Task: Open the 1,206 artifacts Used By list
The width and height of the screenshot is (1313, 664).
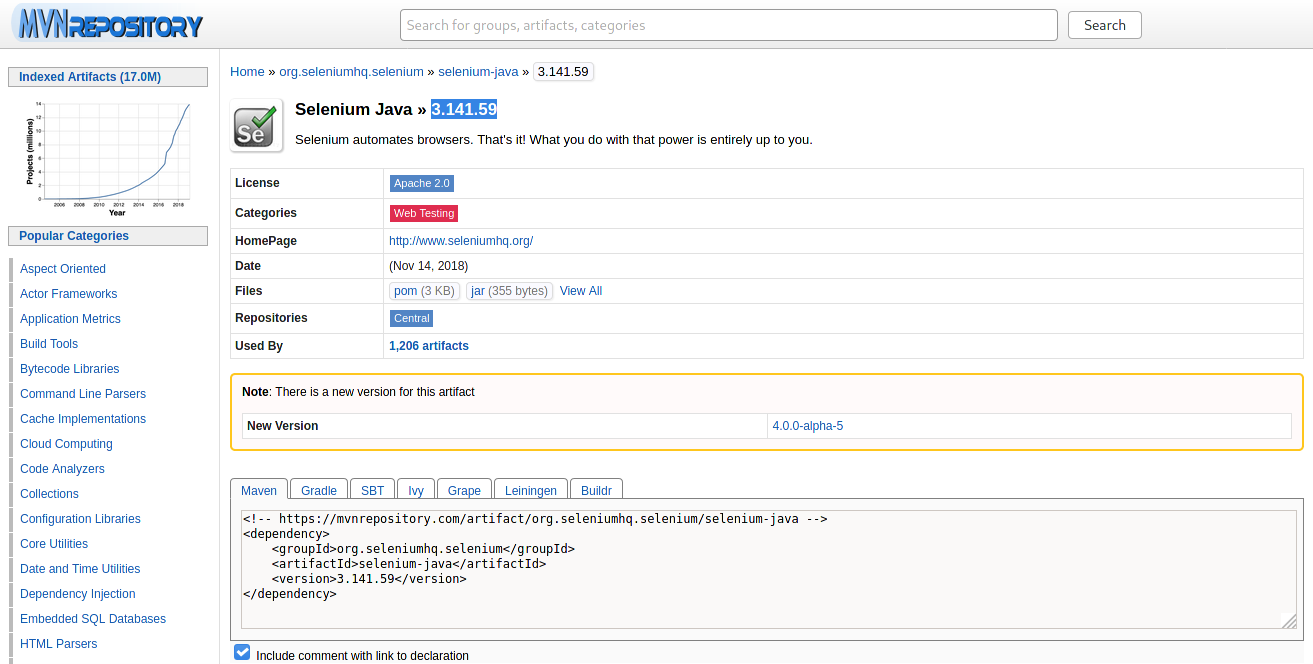Action: click(x=428, y=345)
